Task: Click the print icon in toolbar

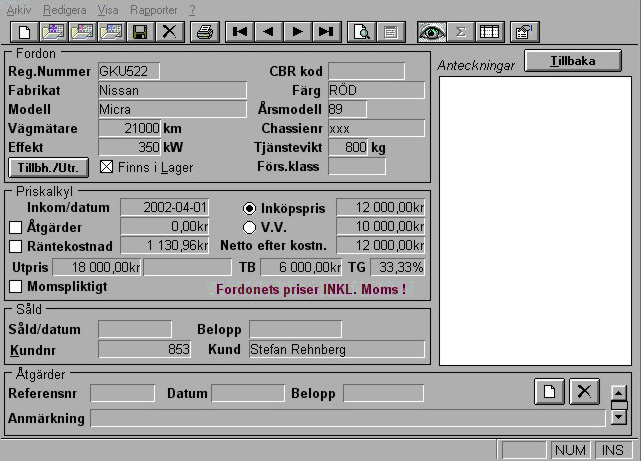Action: (204, 31)
